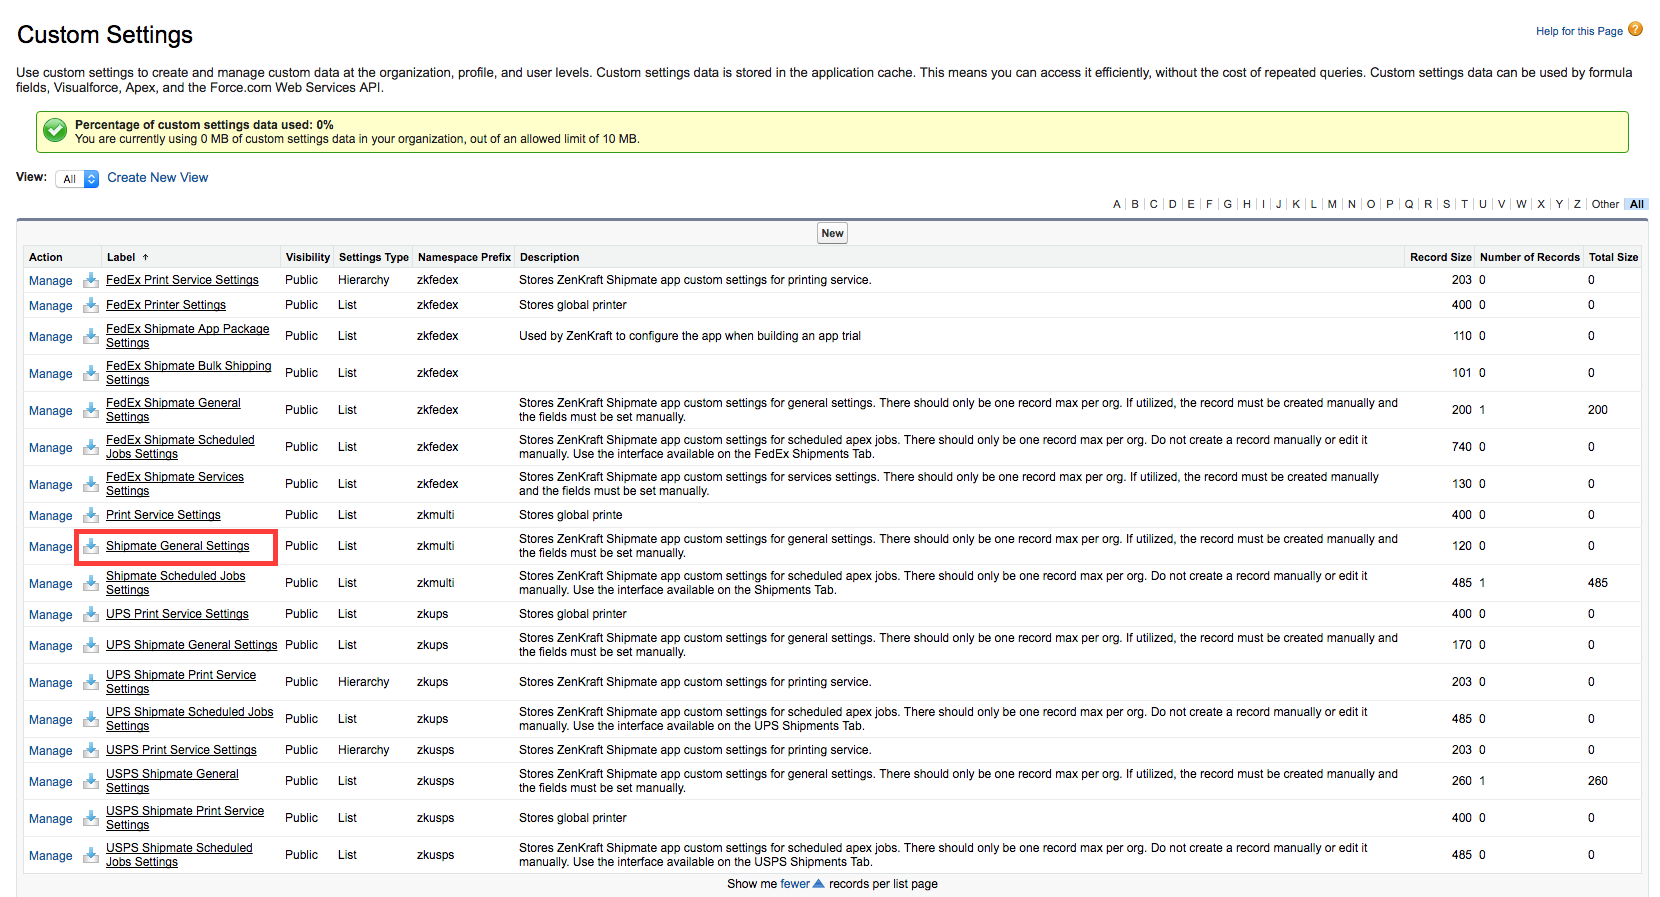
Task: Click download icon for FedEx Shipmate Services Settings
Action: point(90,484)
